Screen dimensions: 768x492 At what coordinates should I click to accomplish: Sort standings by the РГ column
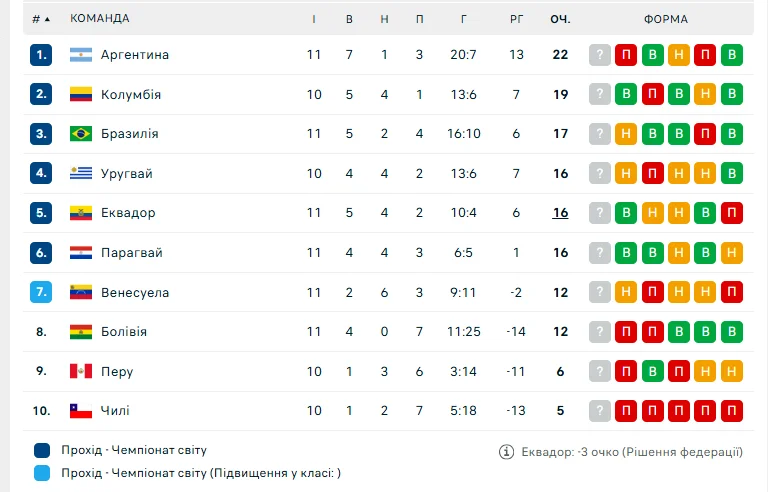[x=516, y=19]
